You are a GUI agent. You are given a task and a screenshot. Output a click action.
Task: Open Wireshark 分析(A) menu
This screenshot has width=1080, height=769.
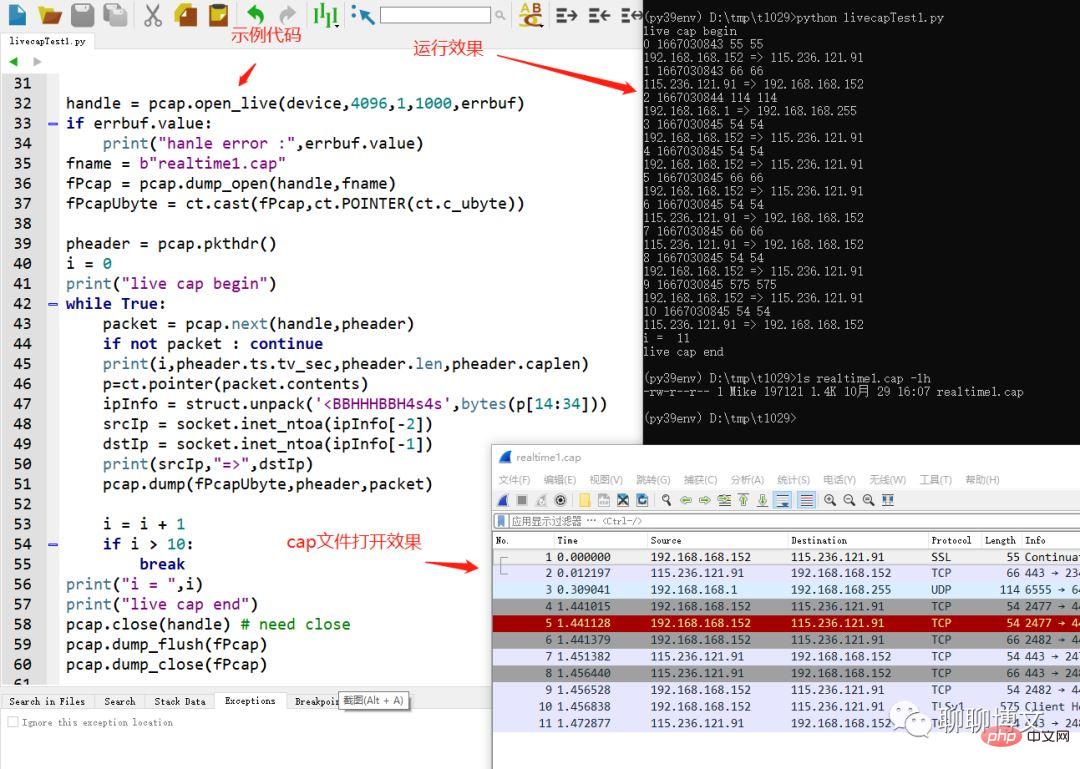pos(747,480)
